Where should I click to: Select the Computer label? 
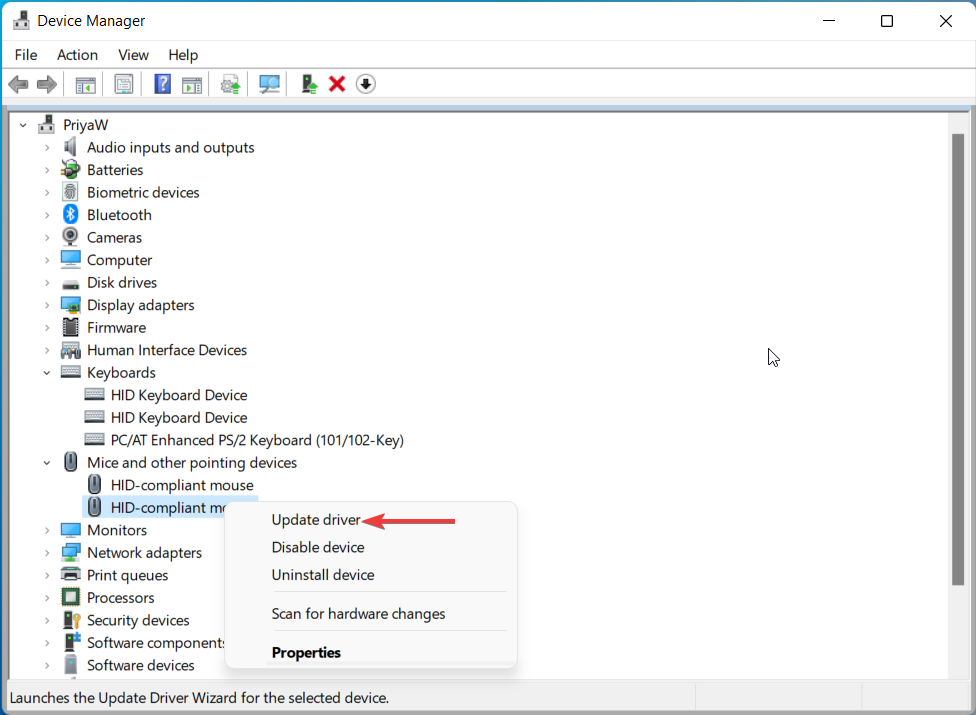(120, 260)
